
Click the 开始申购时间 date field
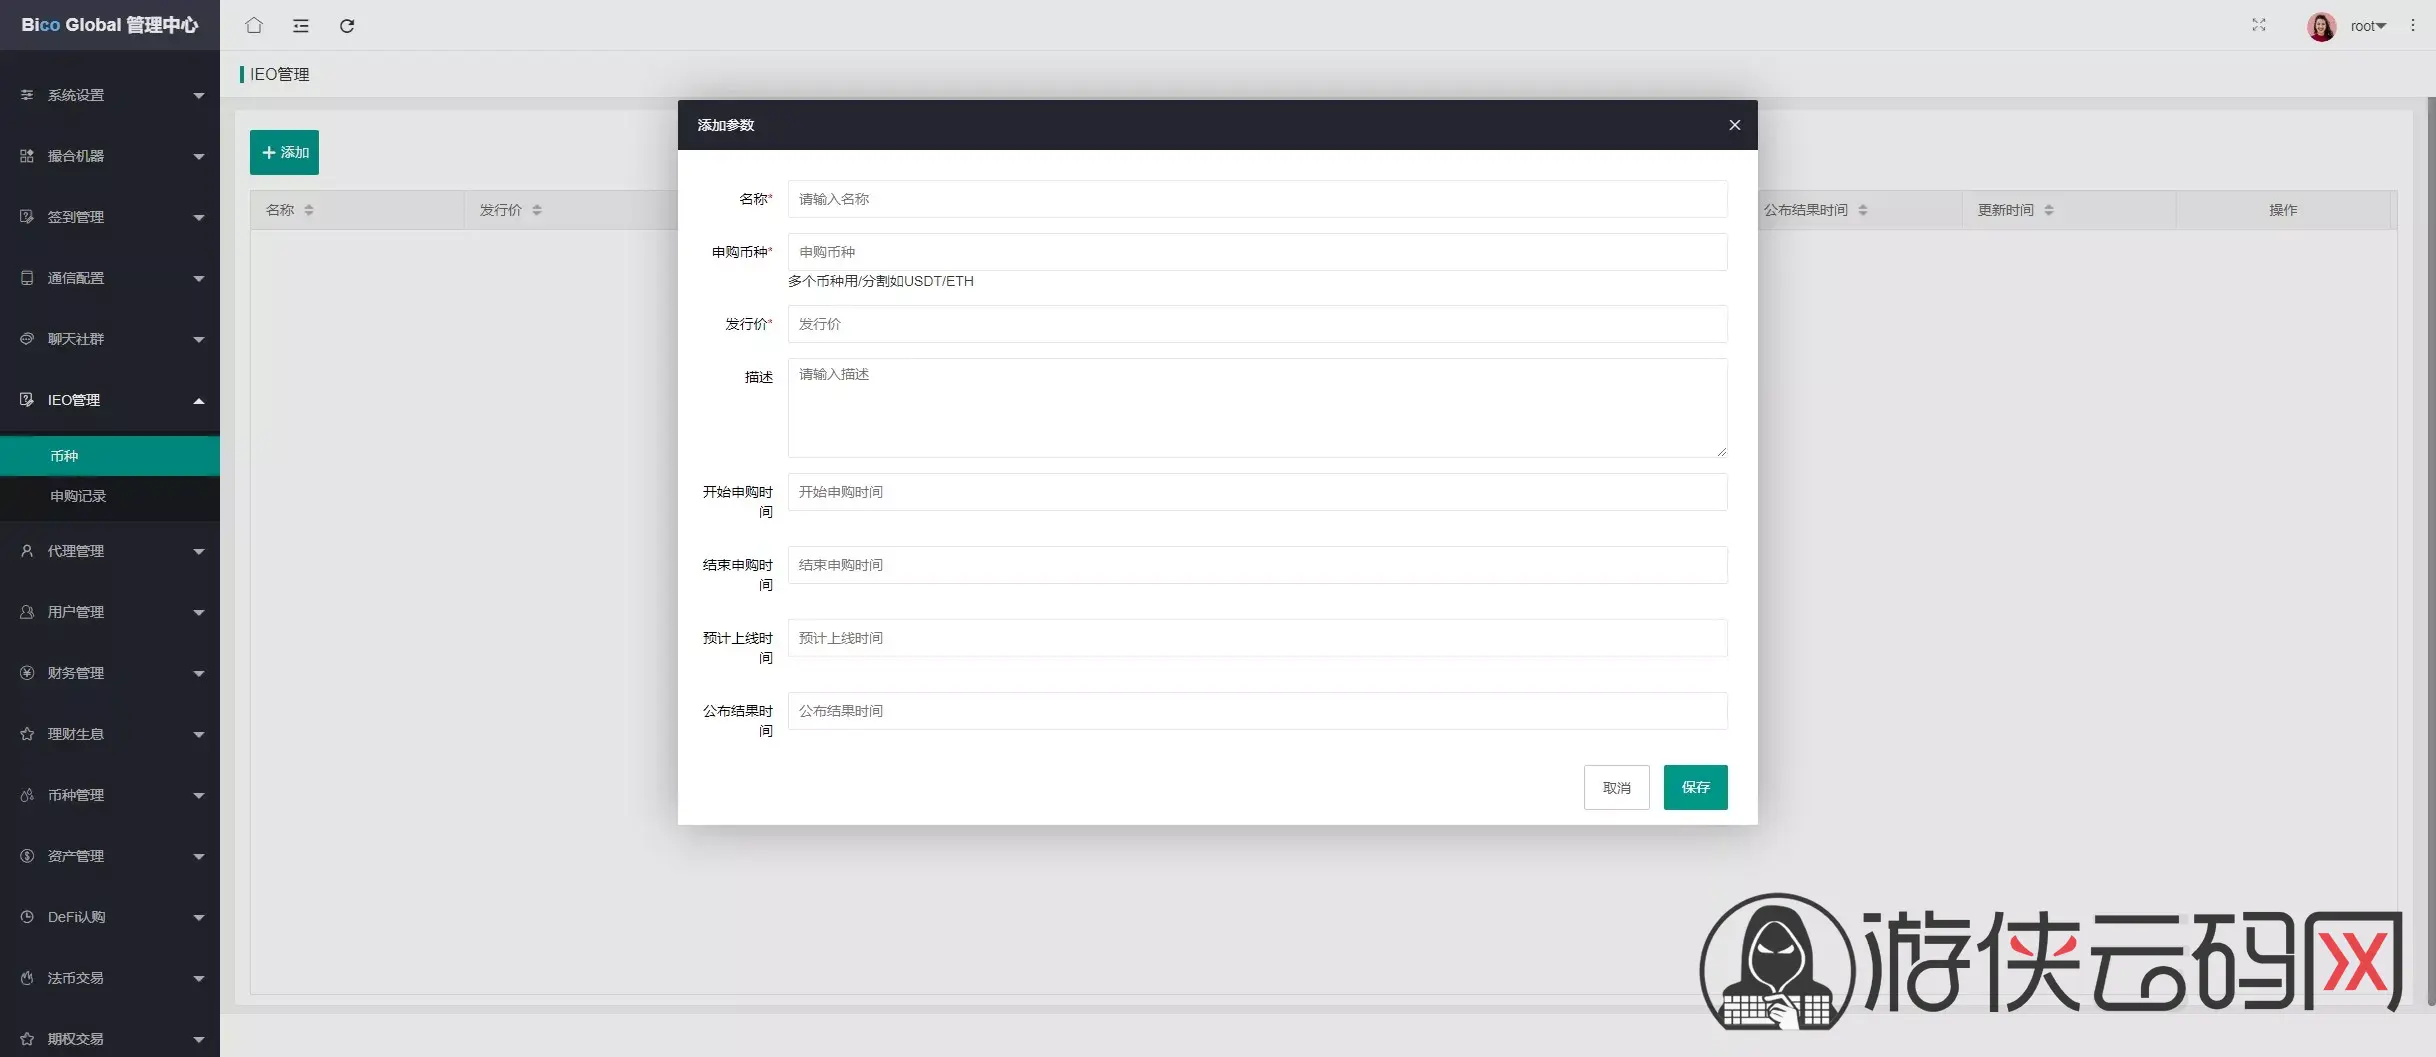click(x=1257, y=492)
